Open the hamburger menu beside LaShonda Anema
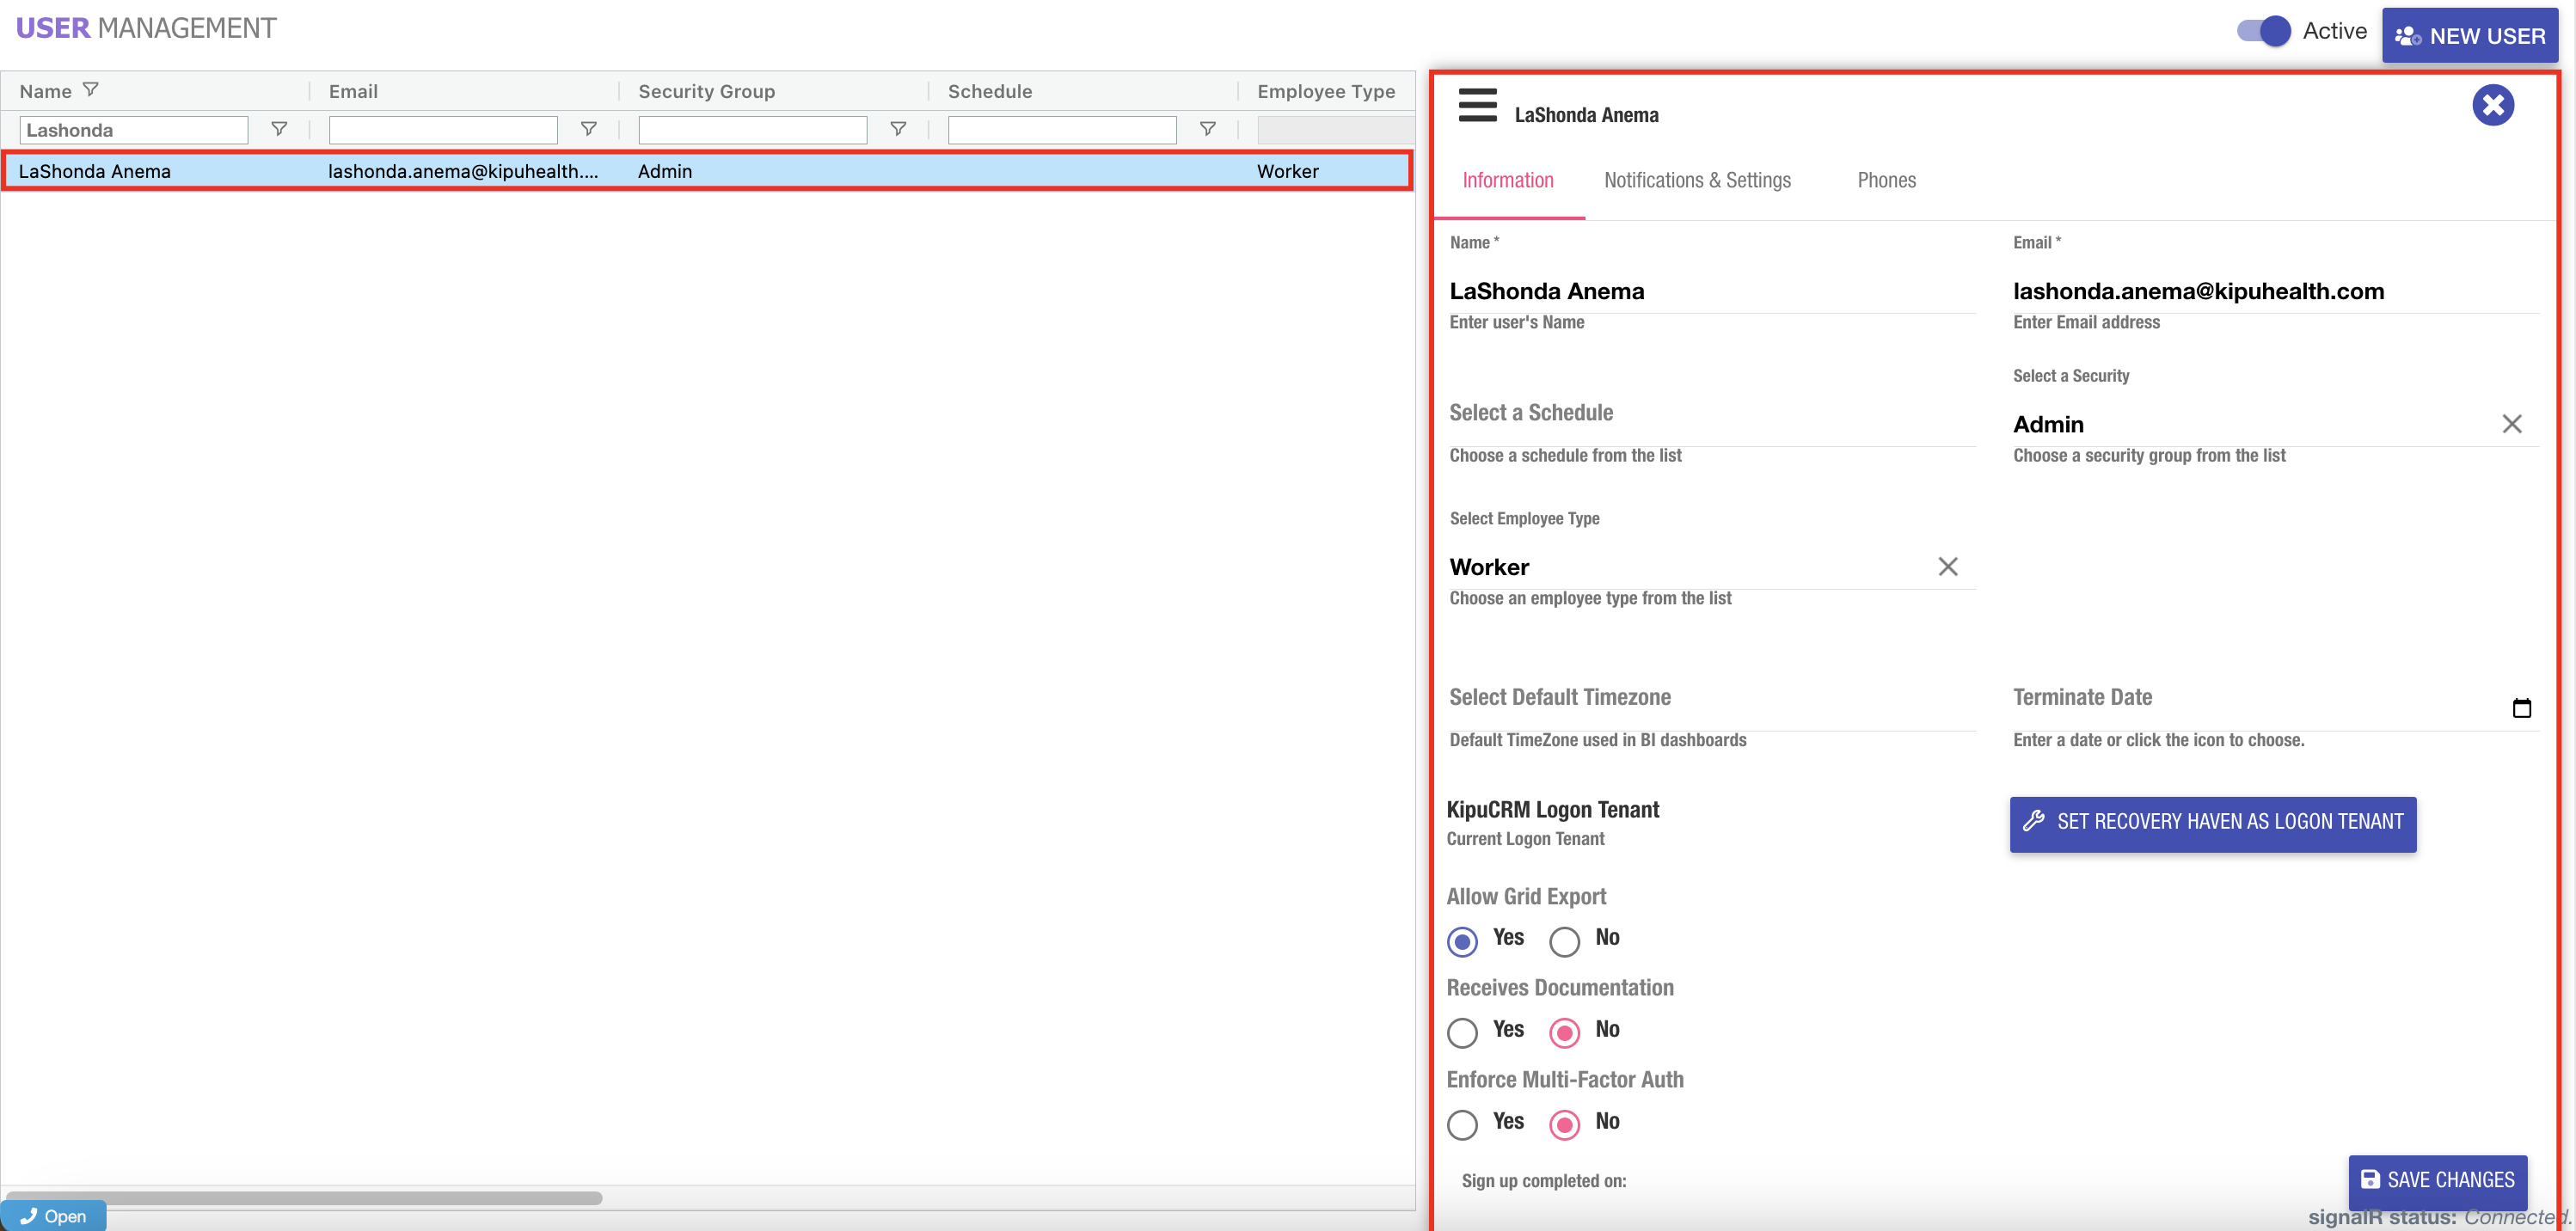 pos(1477,105)
